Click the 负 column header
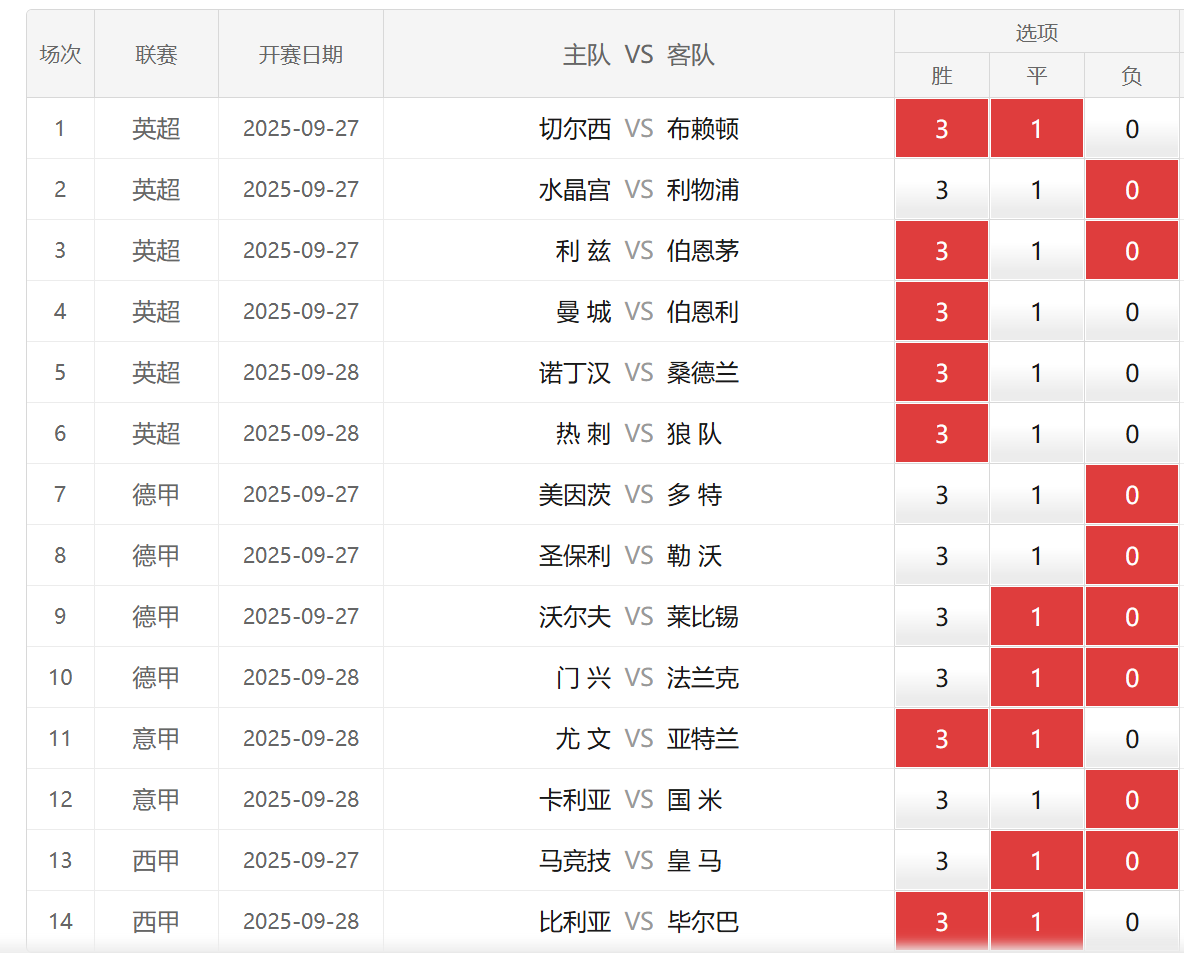This screenshot has width=1184, height=958. pos(1131,76)
